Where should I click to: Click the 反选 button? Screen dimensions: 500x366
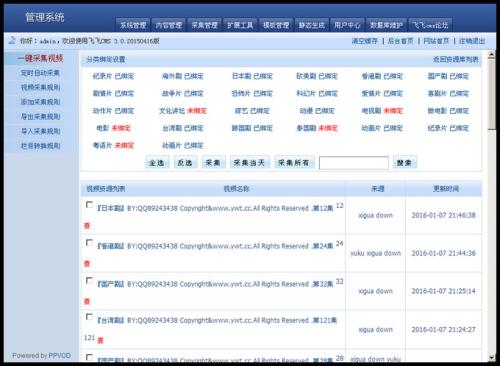pyautogui.click(x=185, y=163)
